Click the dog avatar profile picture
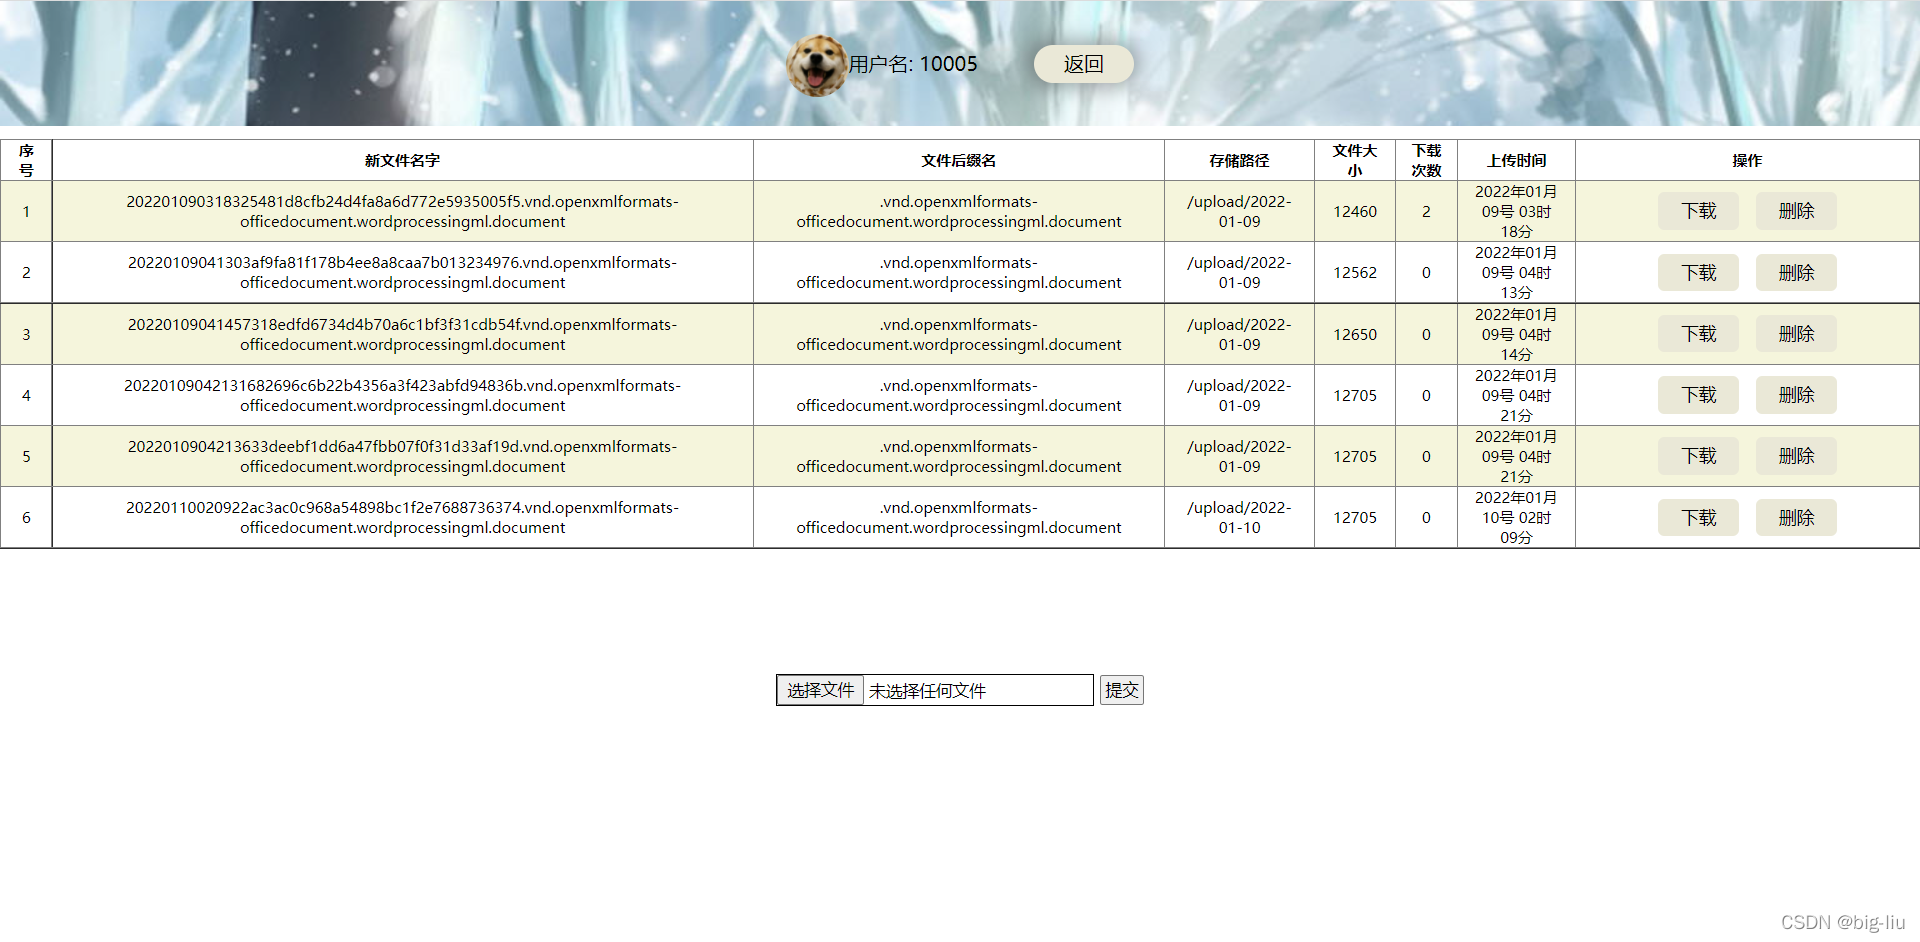 point(817,65)
